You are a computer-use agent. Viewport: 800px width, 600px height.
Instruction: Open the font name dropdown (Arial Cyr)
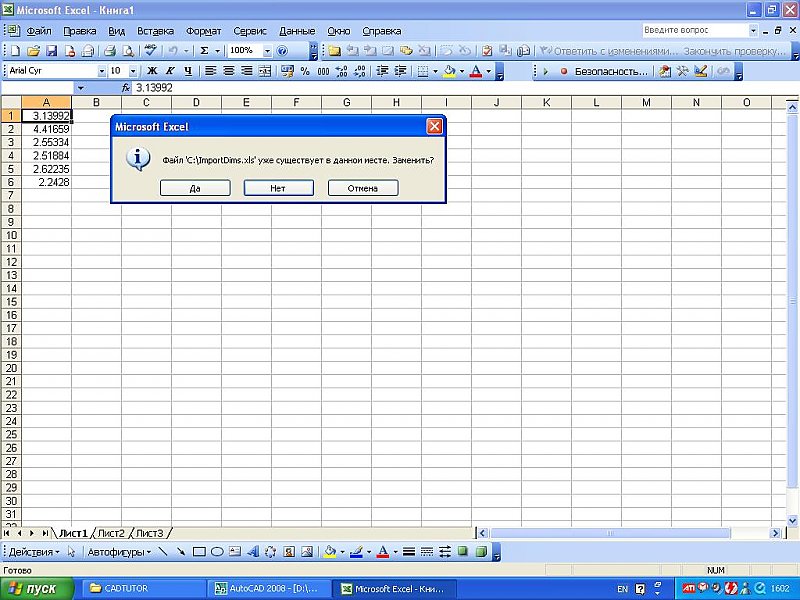click(x=102, y=71)
